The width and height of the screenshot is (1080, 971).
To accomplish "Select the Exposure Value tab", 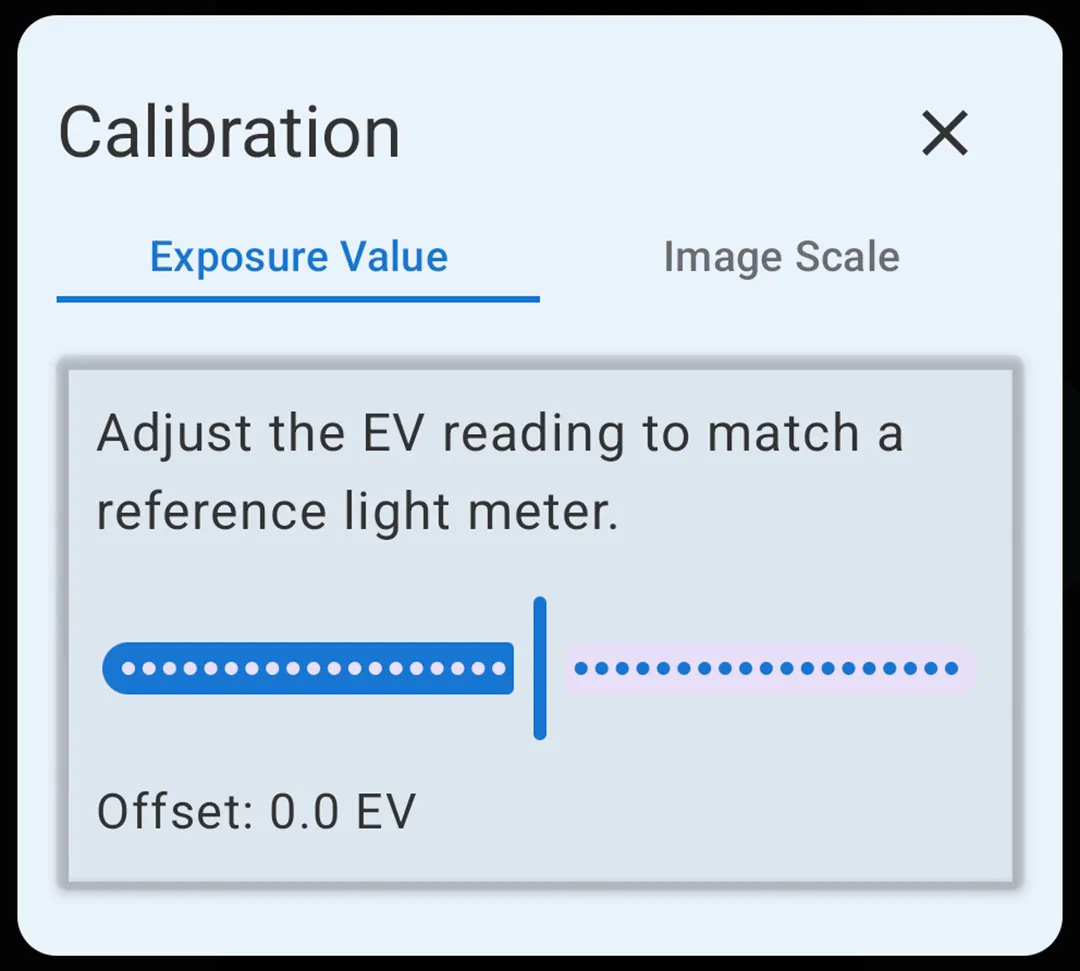I will (x=297, y=257).
